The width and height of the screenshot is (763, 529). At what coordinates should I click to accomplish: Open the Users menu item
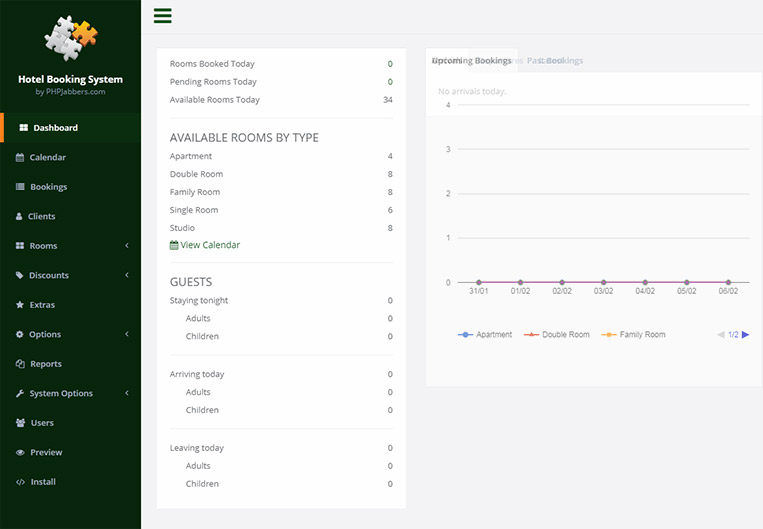(71, 423)
